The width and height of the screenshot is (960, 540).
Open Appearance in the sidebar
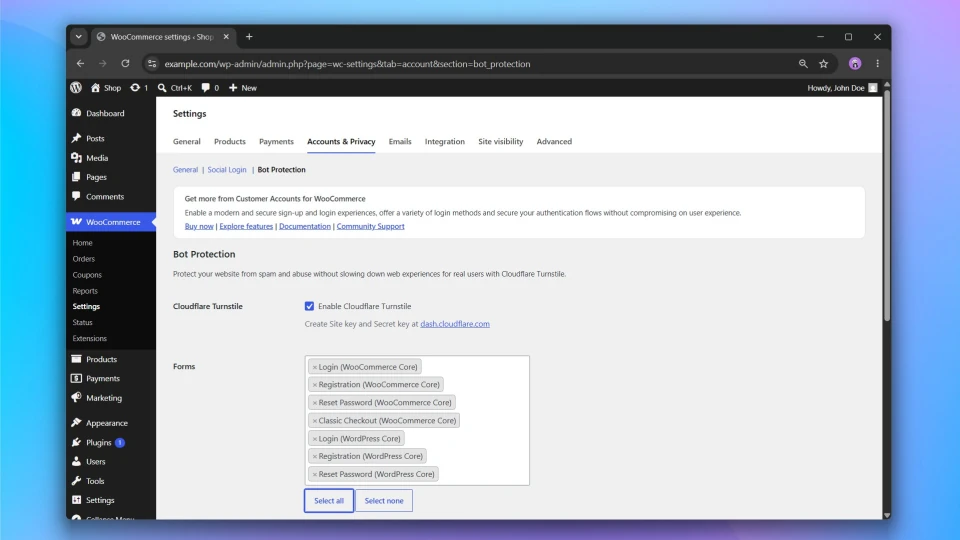(100, 423)
